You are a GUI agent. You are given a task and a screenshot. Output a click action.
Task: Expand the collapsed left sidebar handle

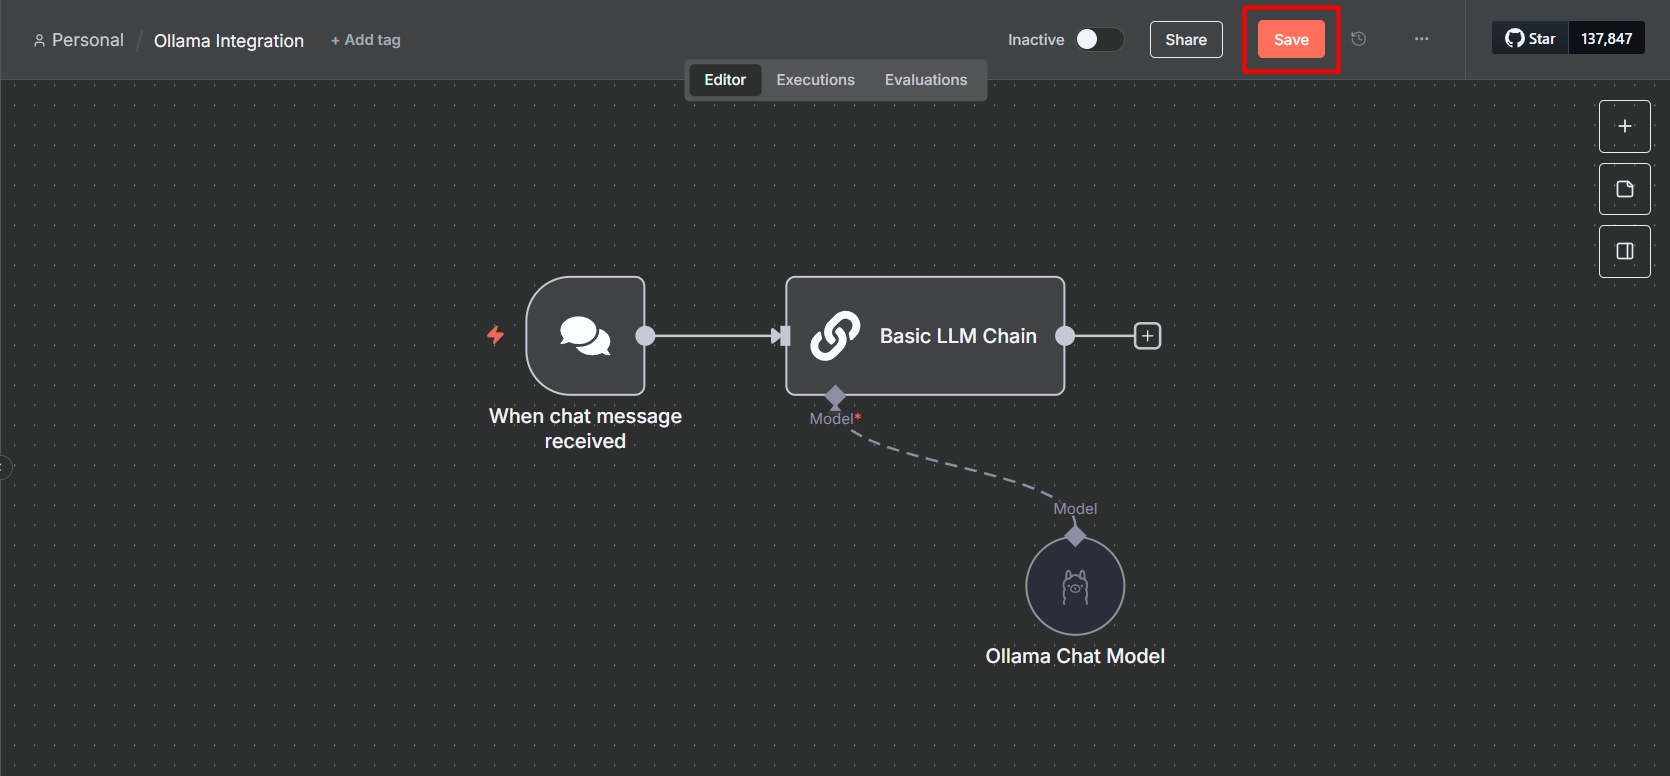click(5, 467)
